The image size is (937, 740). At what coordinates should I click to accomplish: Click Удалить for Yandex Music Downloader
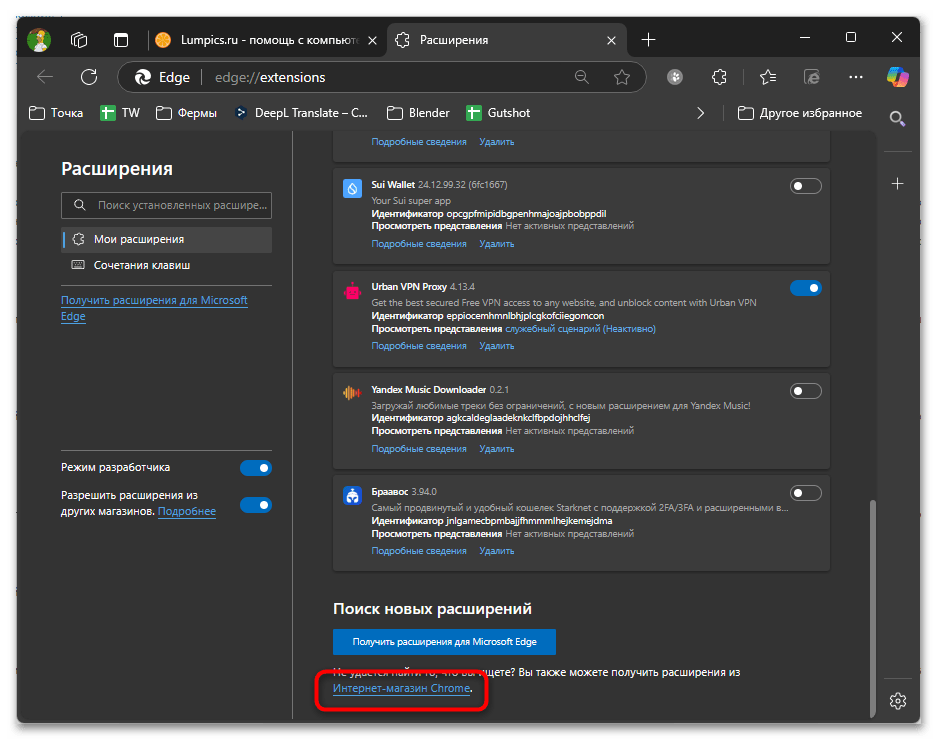pyautogui.click(x=497, y=449)
